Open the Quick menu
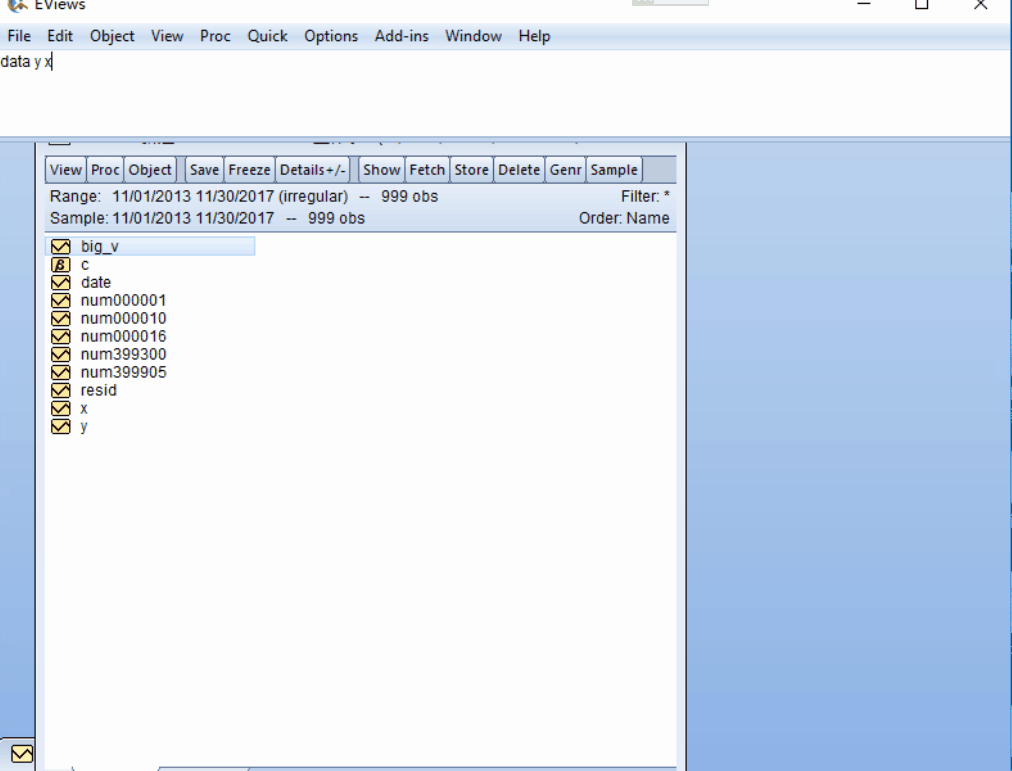Viewport: 1012px width, 771px height. [x=267, y=36]
